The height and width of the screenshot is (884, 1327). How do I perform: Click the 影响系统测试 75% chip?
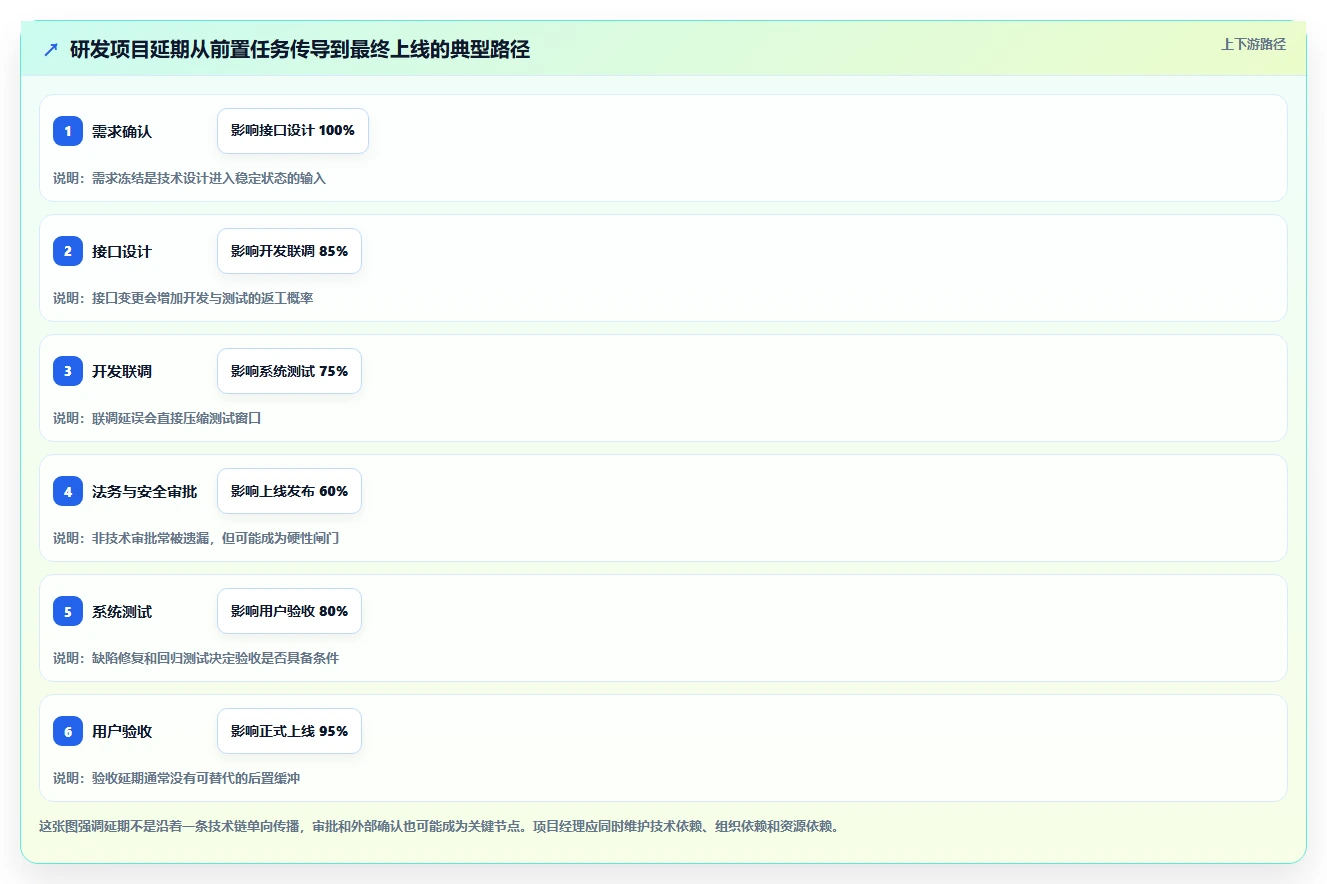click(x=289, y=371)
